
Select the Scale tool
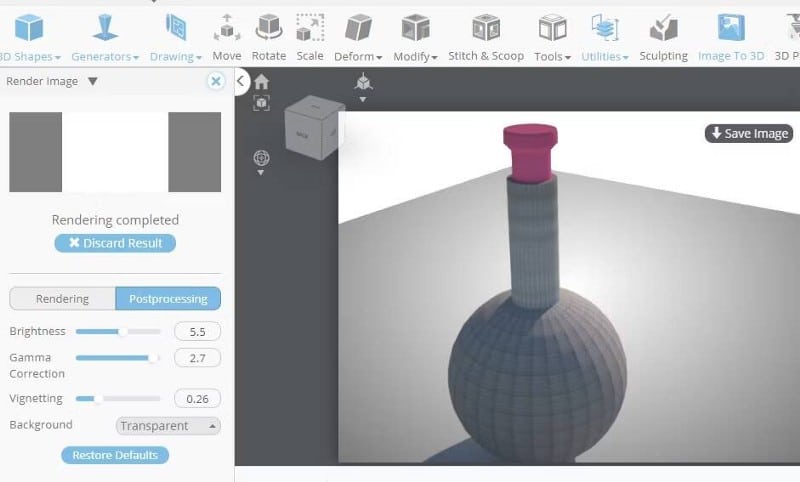(310, 36)
